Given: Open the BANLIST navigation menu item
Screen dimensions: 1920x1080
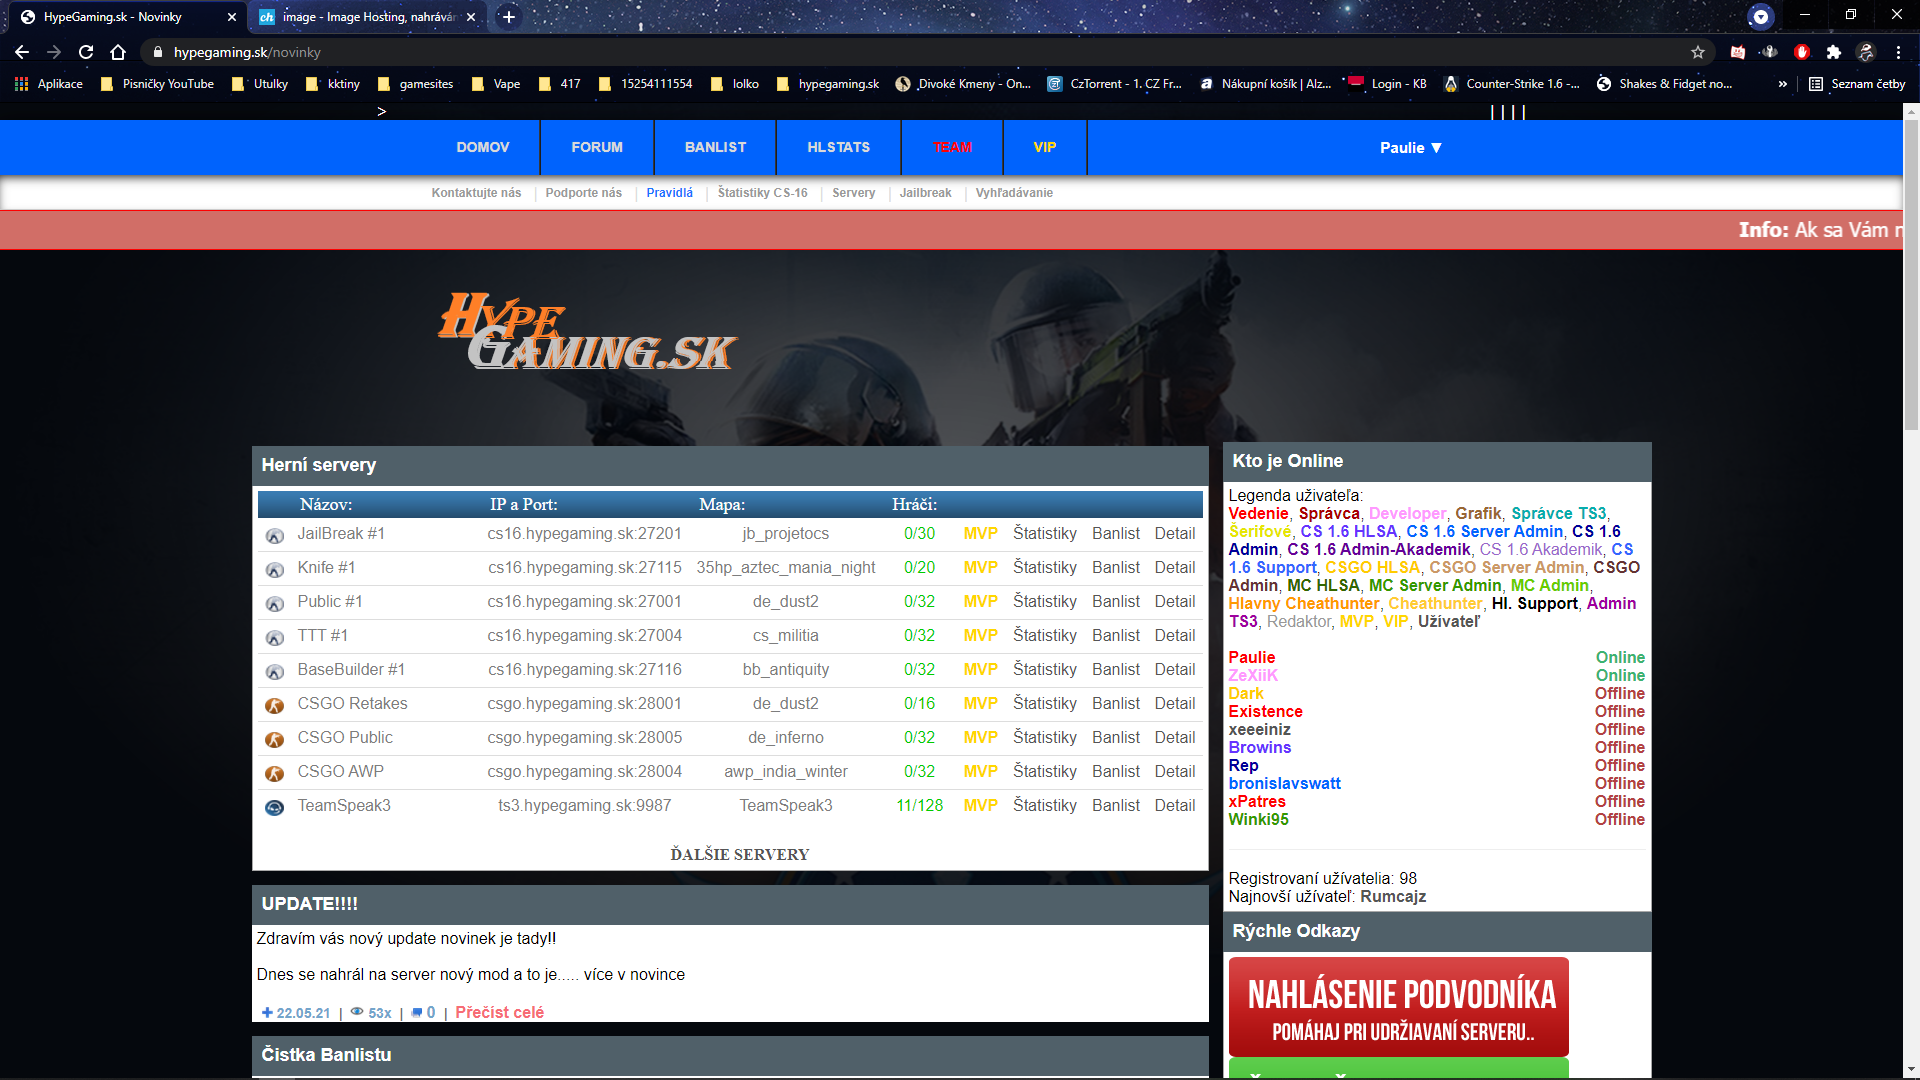Looking at the screenshot, I should coord(715,147).
